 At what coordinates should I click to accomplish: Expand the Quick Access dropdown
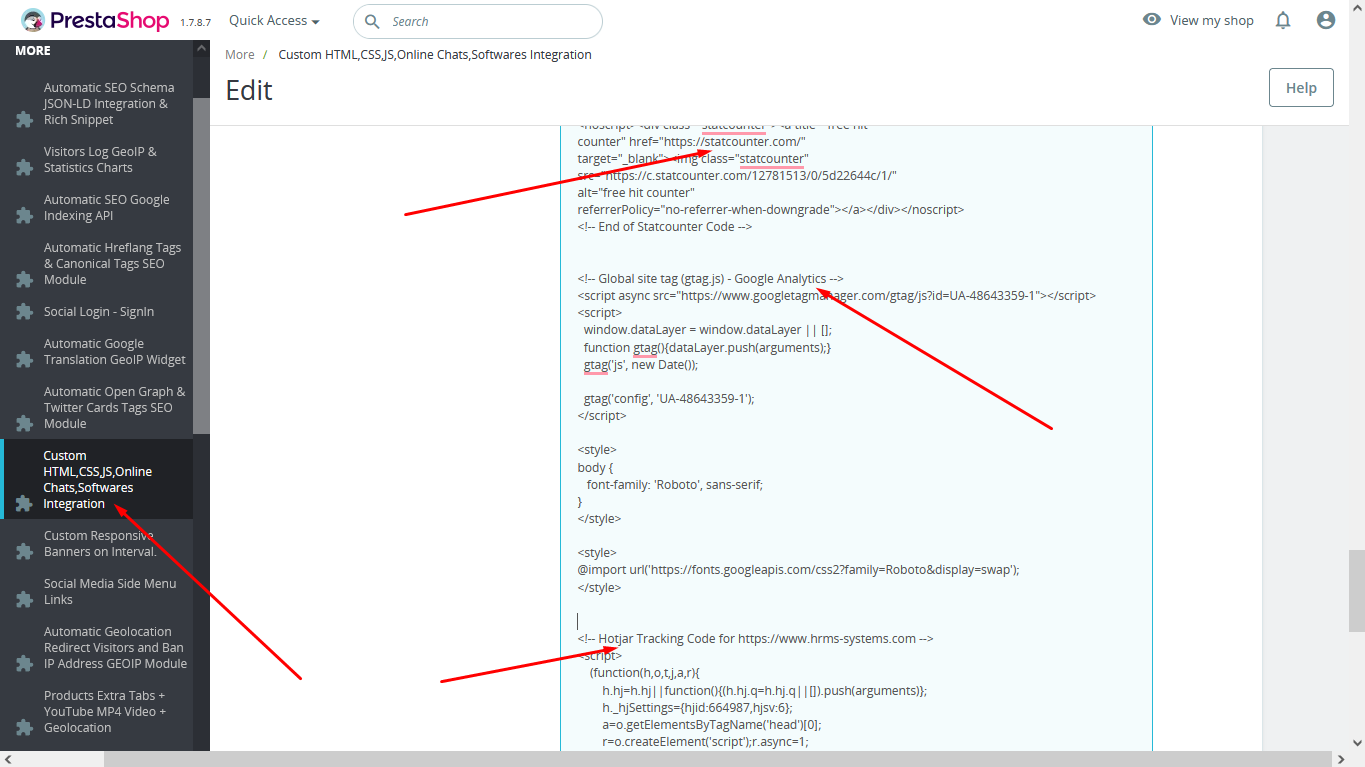click(274, 20)
